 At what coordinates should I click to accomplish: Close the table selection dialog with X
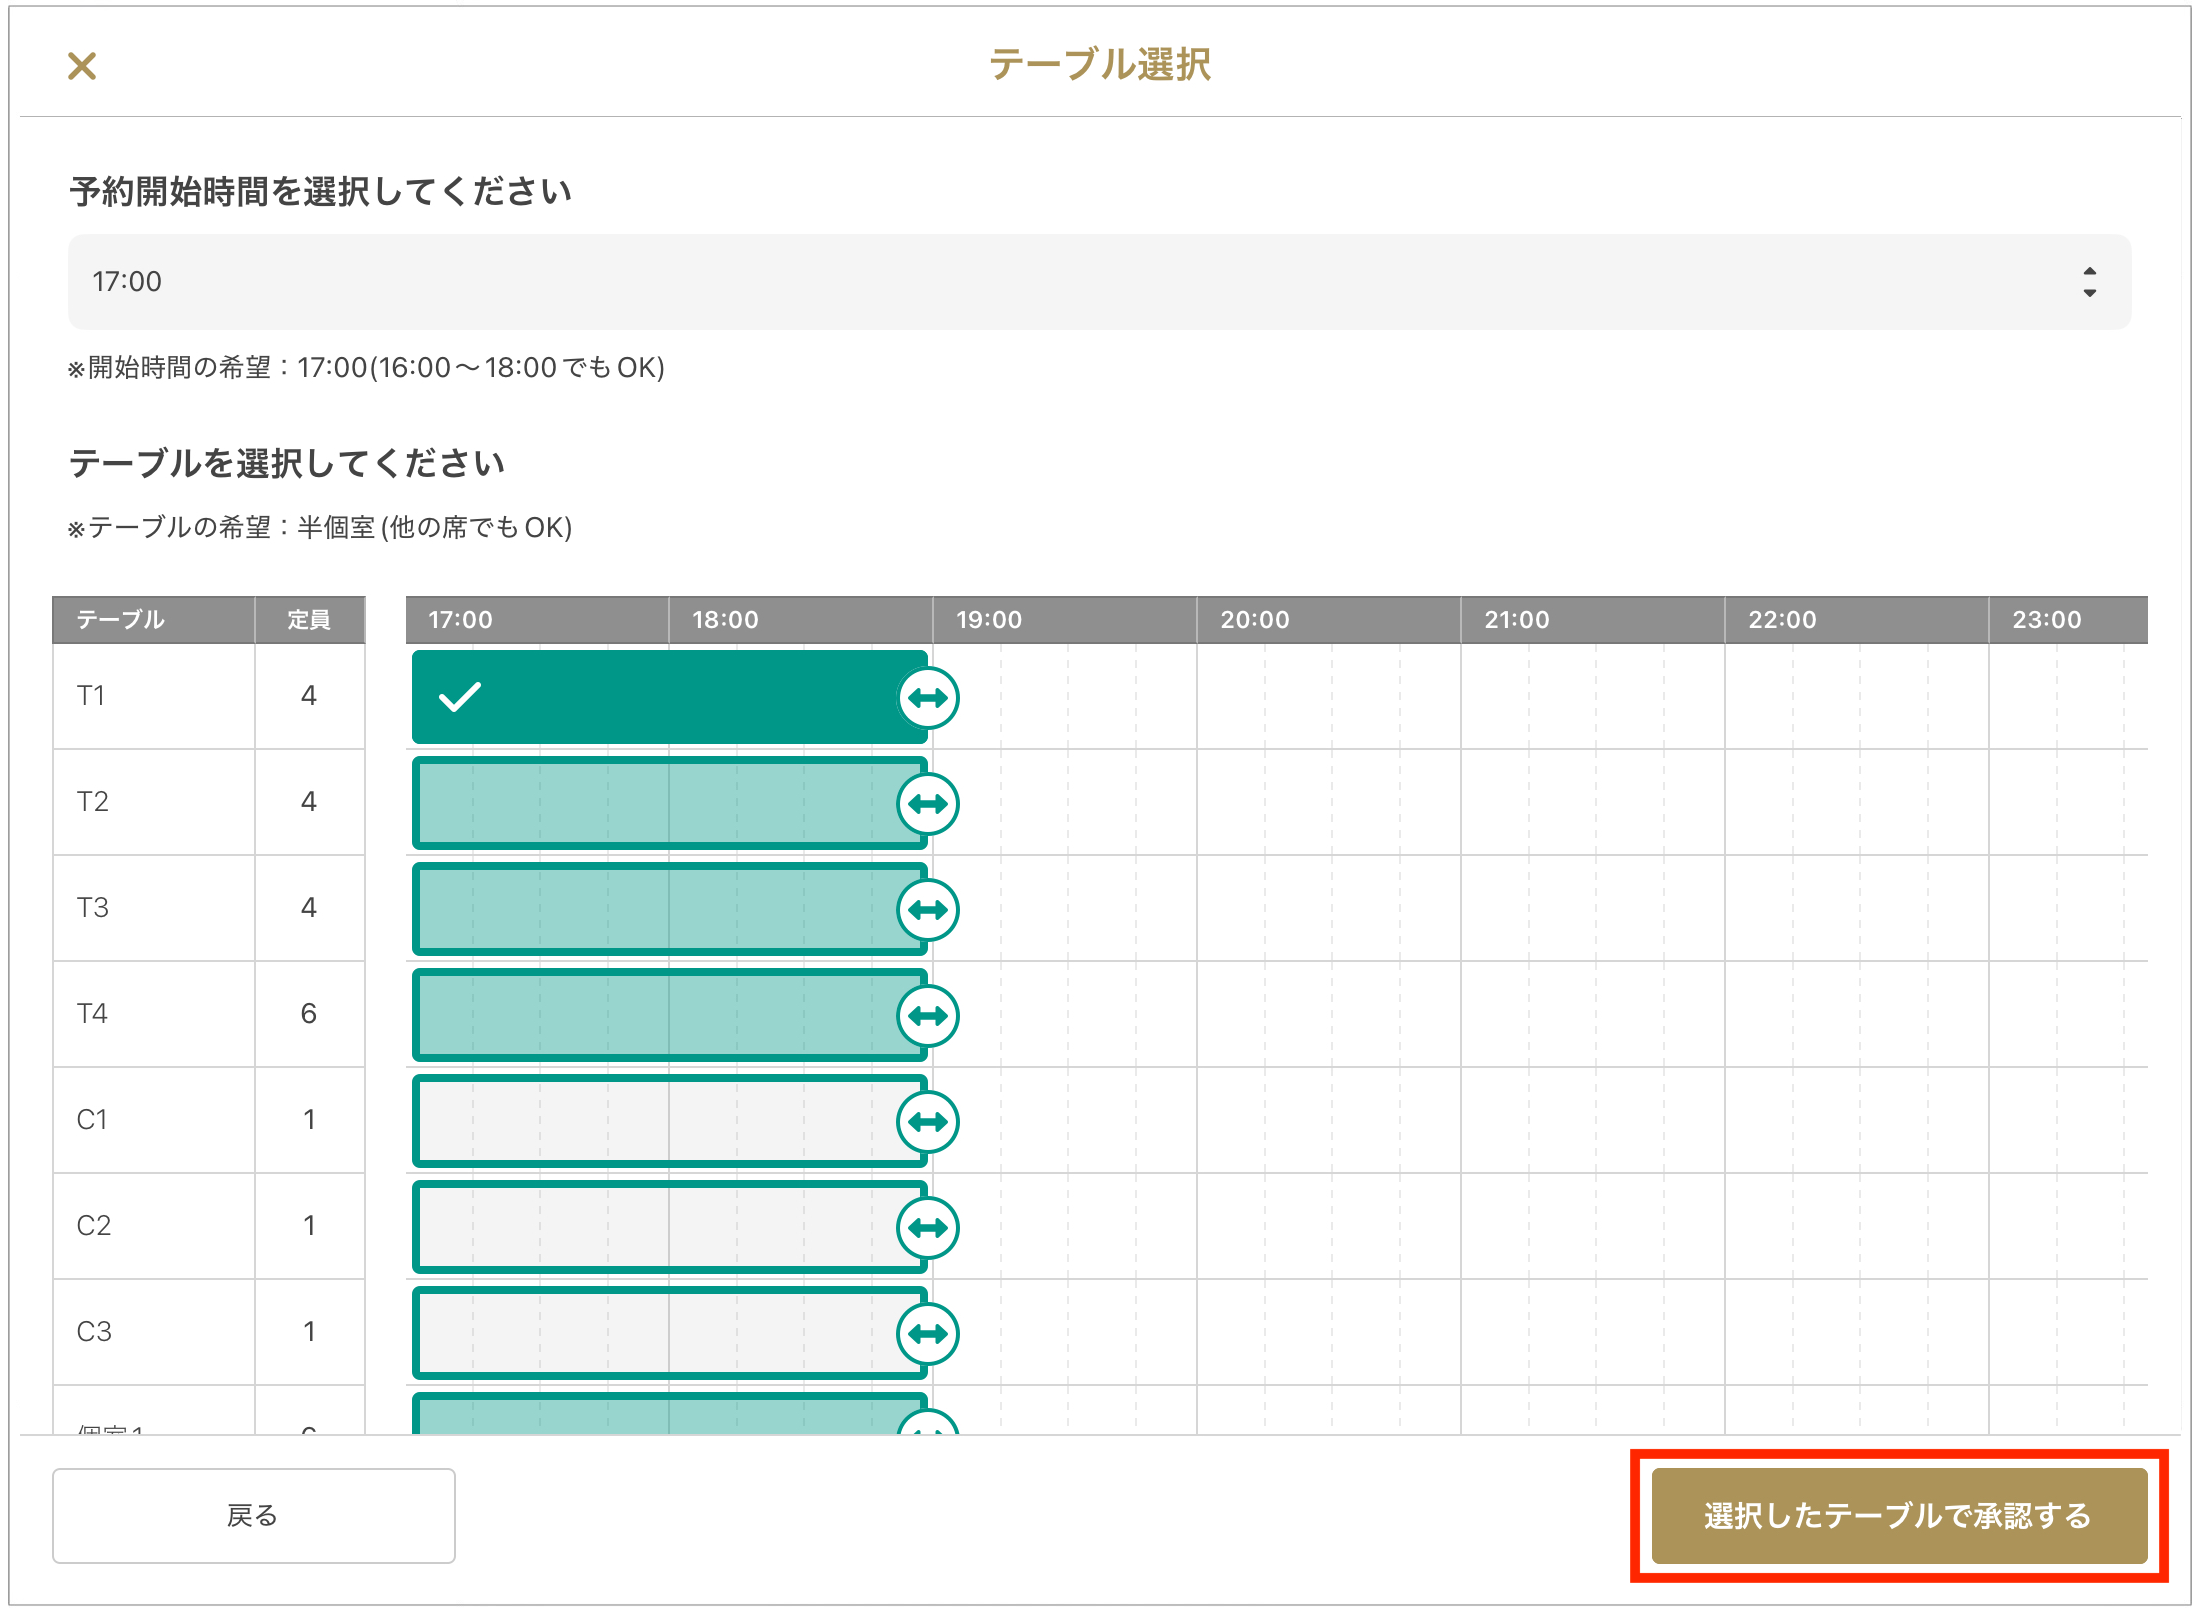click(82, 66)
